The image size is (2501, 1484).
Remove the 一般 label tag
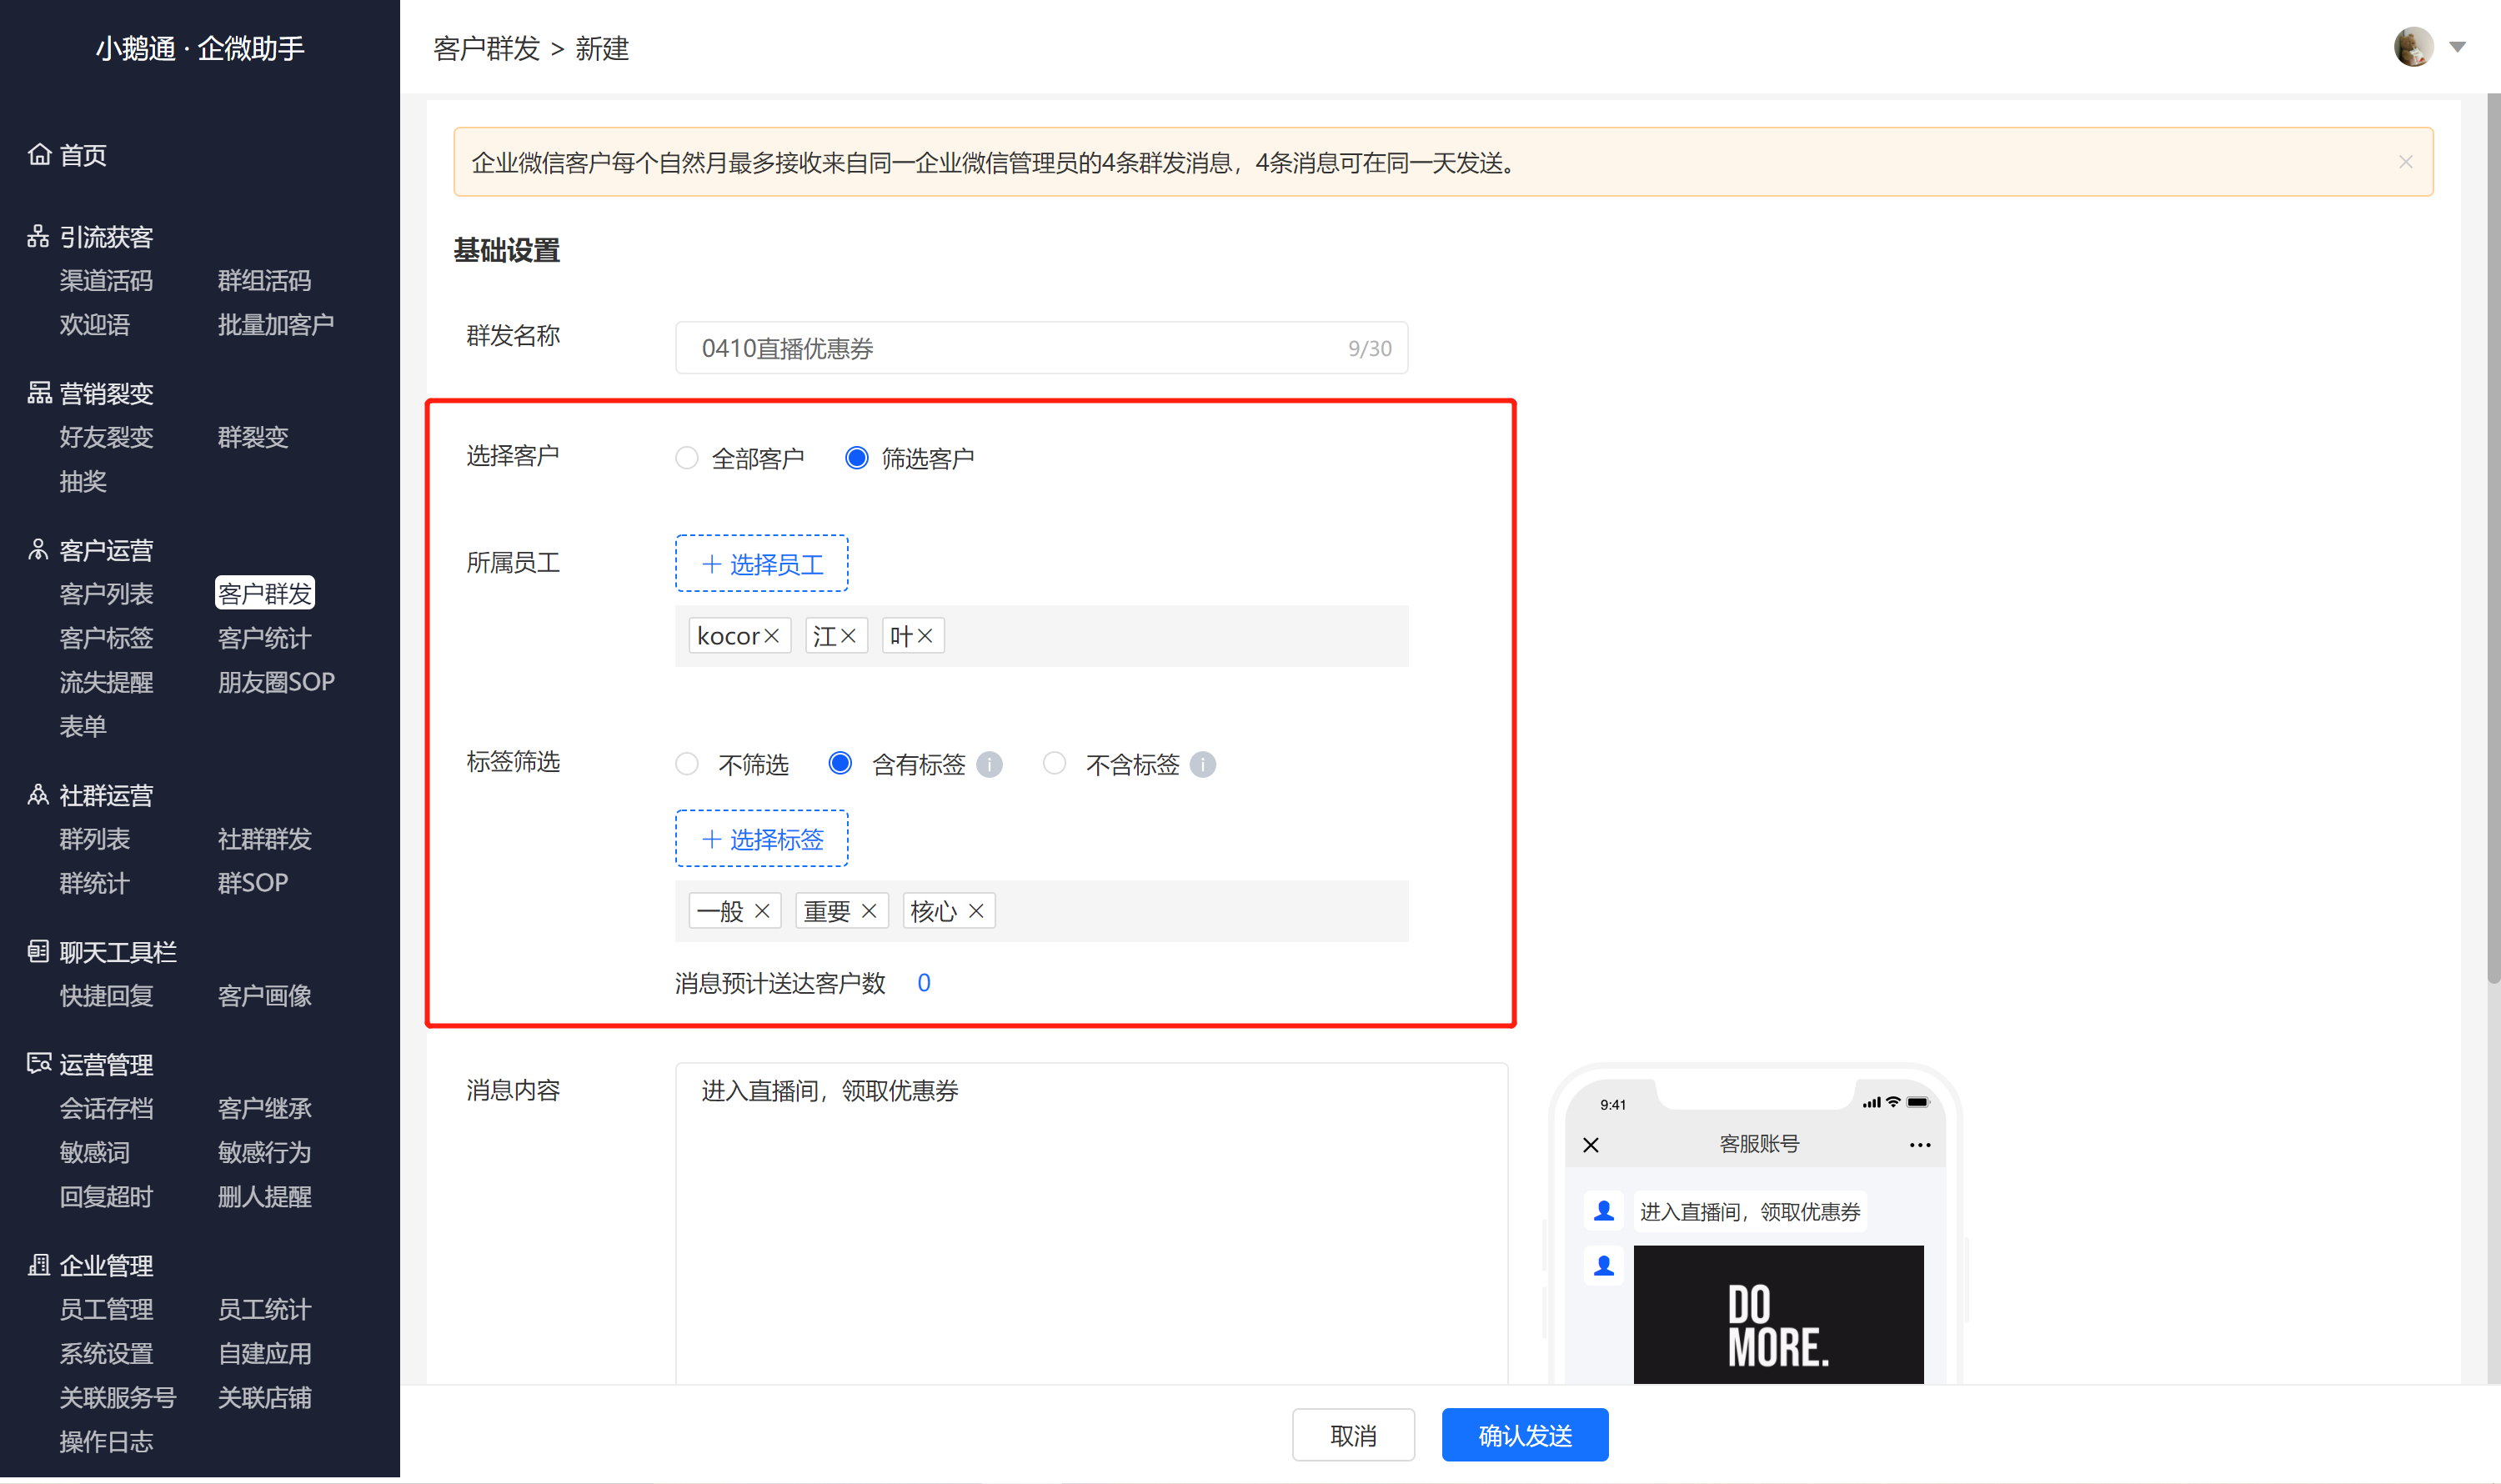tap(762, 911)
